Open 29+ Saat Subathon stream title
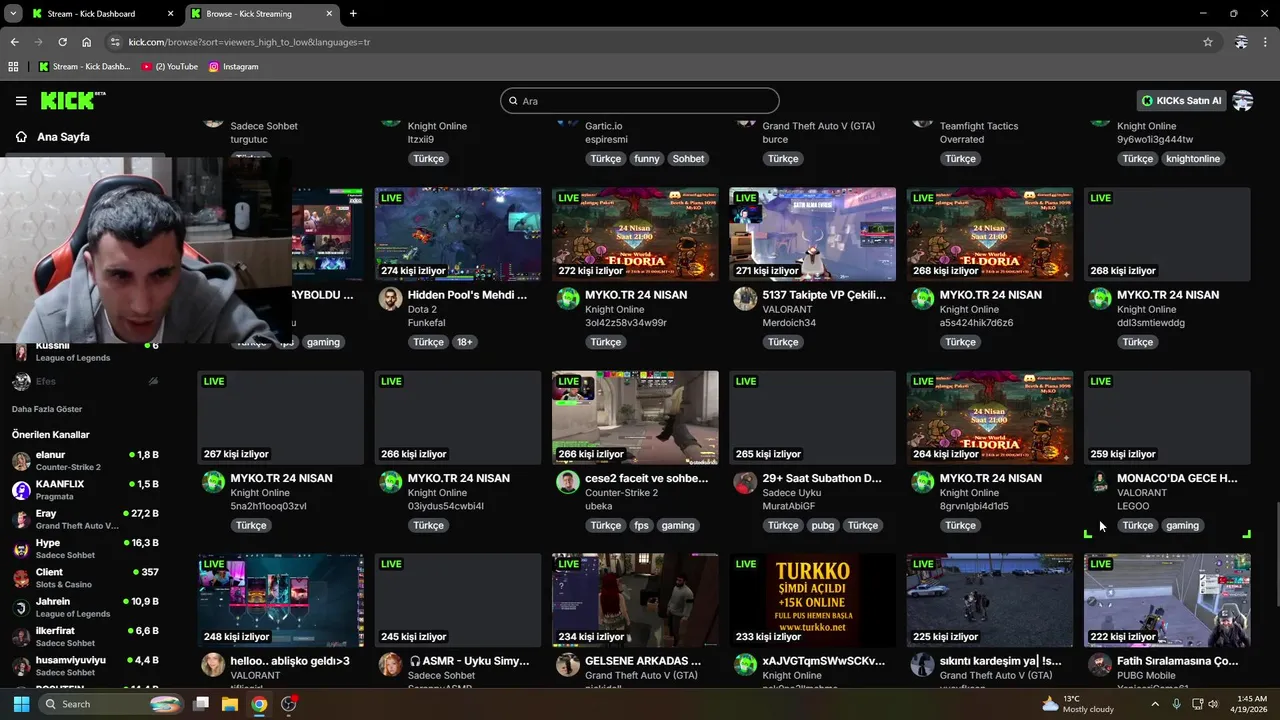This screenshot has height=720, width=1280. pyautogui.click(x=822, y=478)
